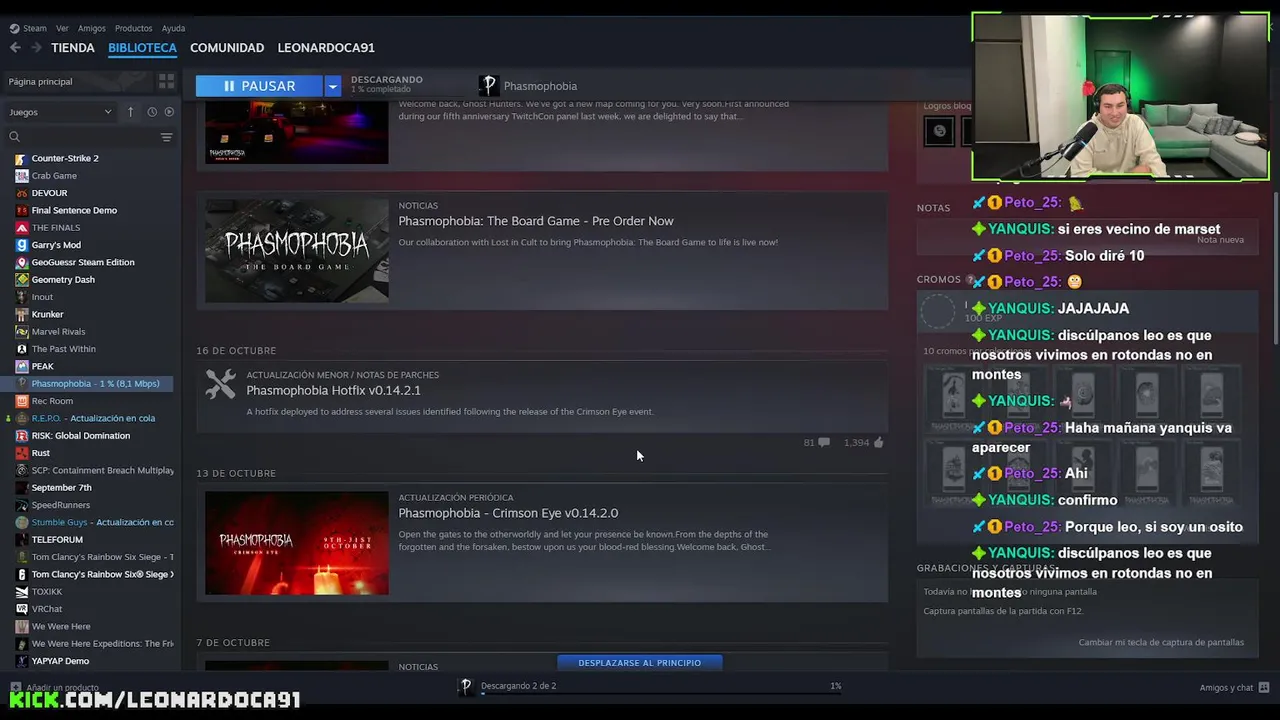Click the GeoGuessr Steam Edition icon
1280x720 pixels.
tap(22, 262)
